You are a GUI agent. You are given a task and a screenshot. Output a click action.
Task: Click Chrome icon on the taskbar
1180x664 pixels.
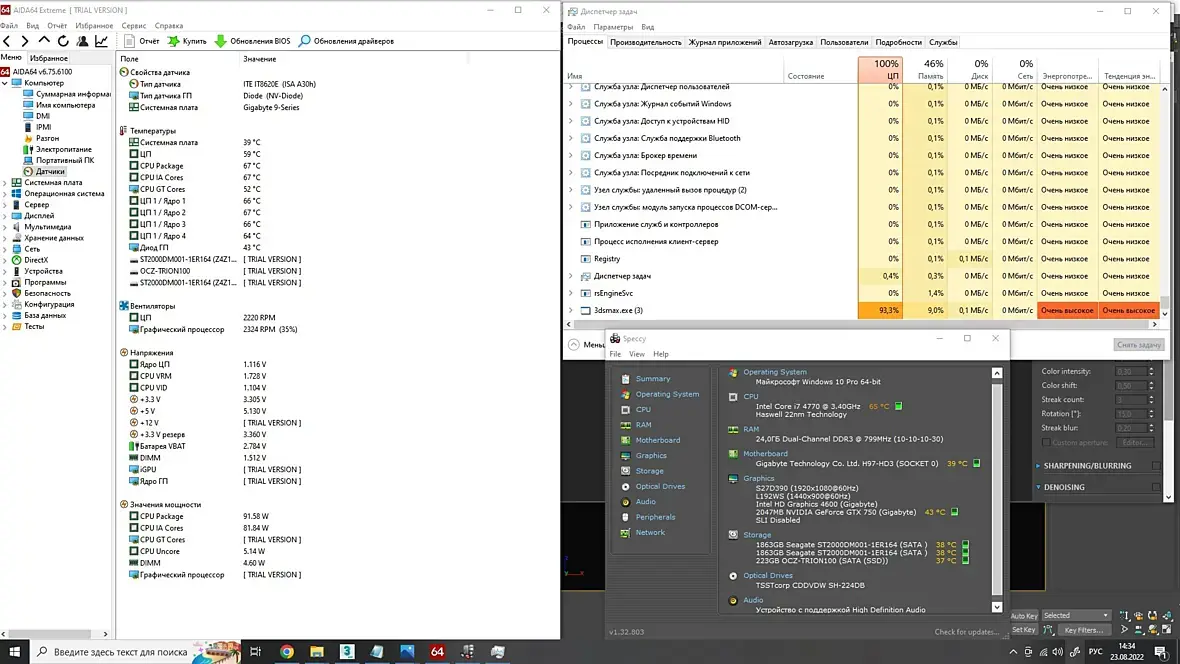tap(287, 652)
